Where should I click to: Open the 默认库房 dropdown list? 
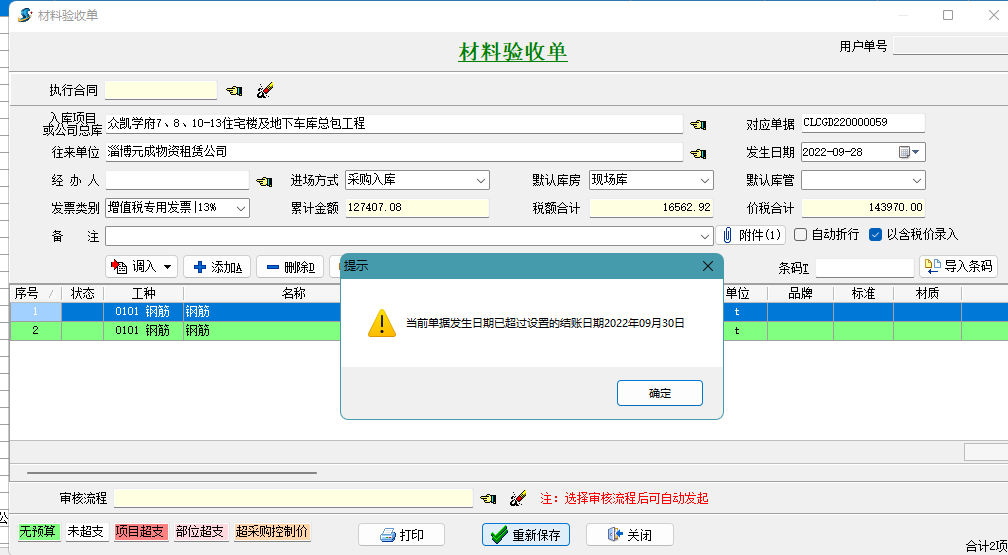pyautogui.click(x=705, y=181)
